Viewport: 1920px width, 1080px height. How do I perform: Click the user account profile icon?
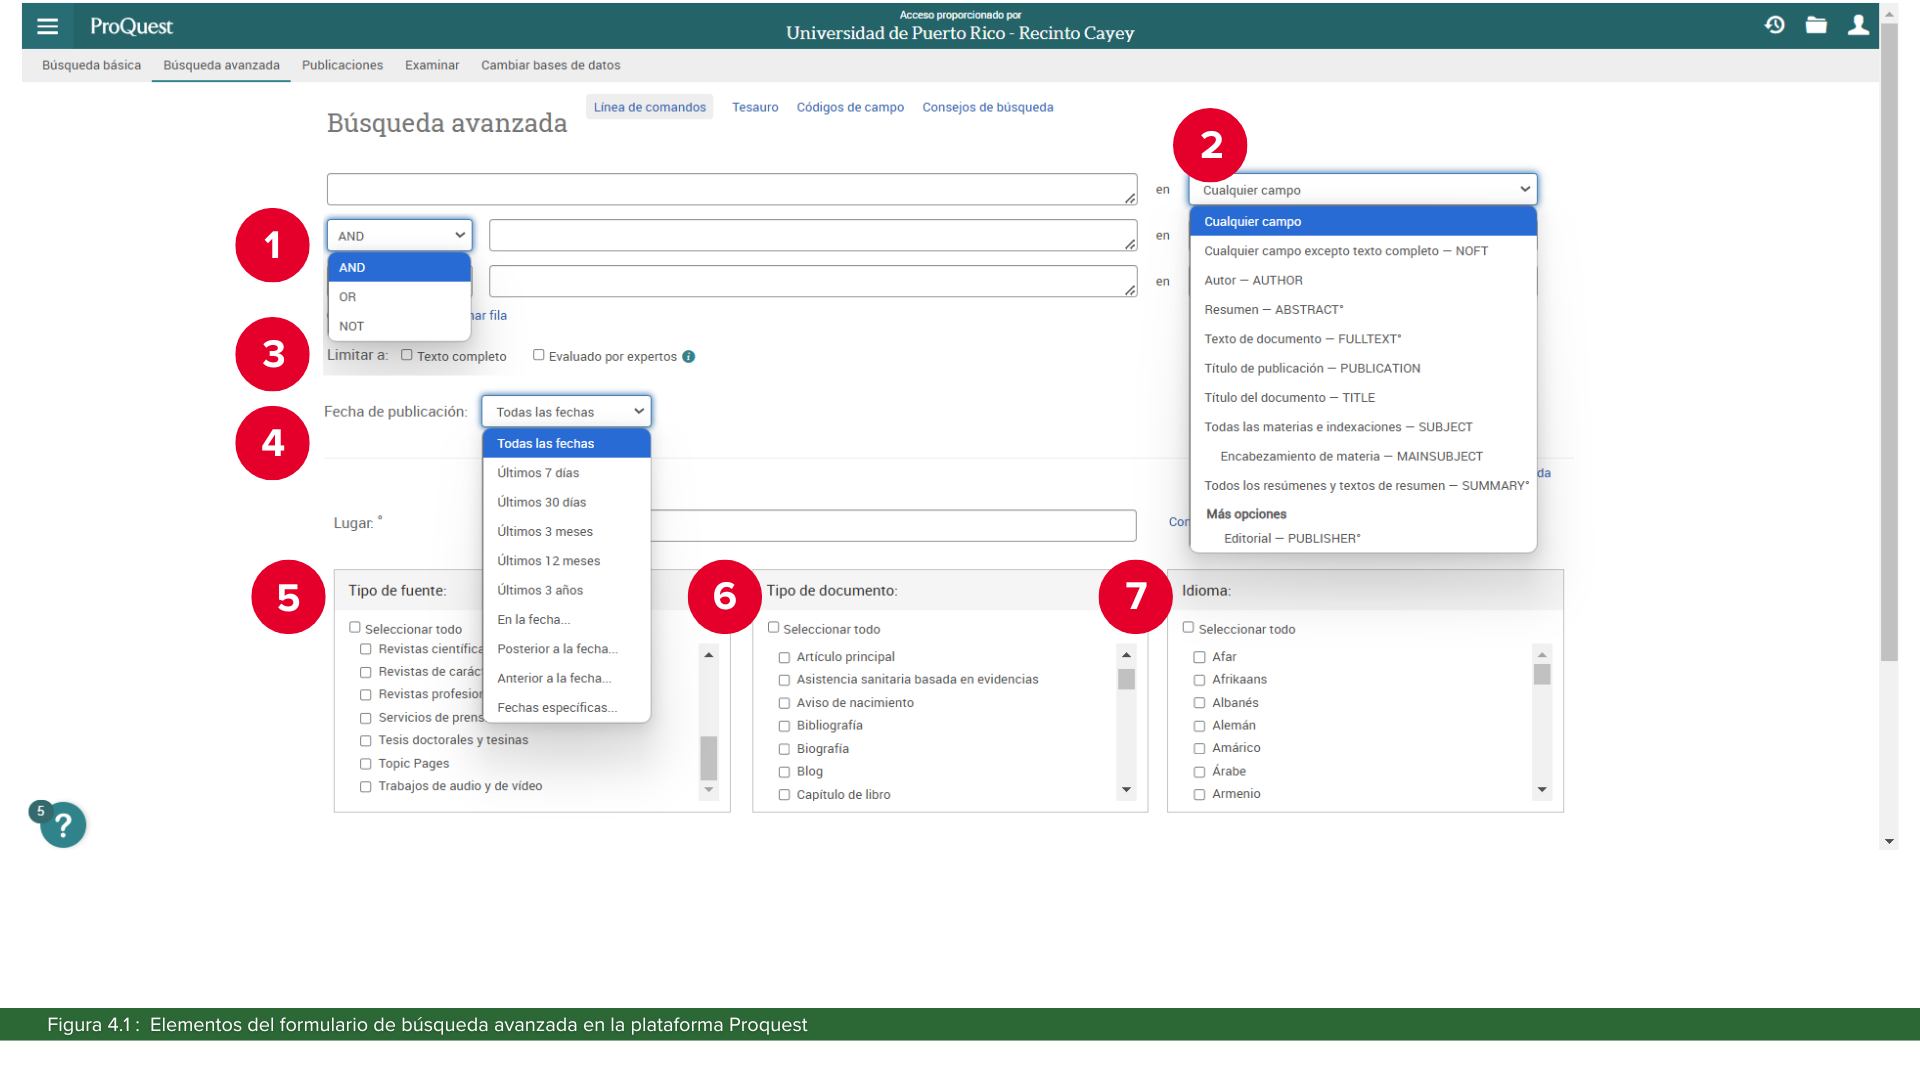point(1858,25)
